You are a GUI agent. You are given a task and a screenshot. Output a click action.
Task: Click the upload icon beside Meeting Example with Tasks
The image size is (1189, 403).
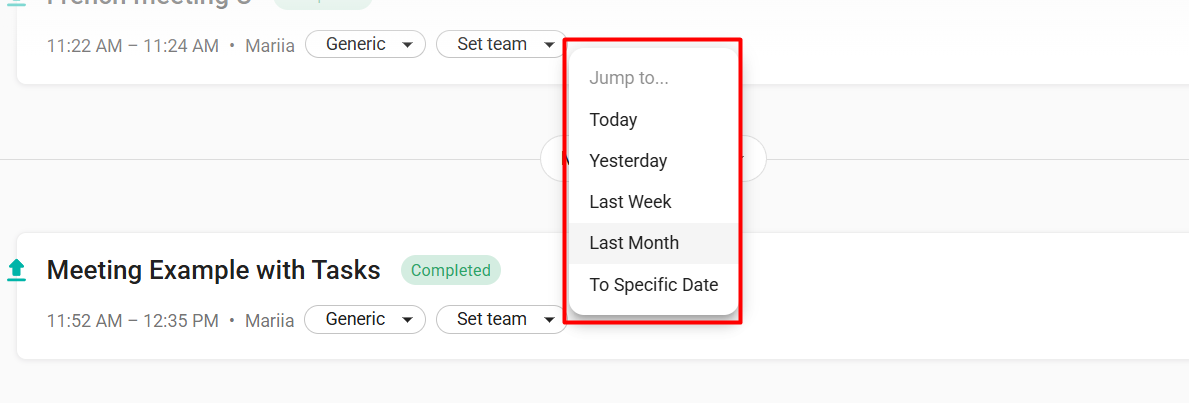[17, 270]
